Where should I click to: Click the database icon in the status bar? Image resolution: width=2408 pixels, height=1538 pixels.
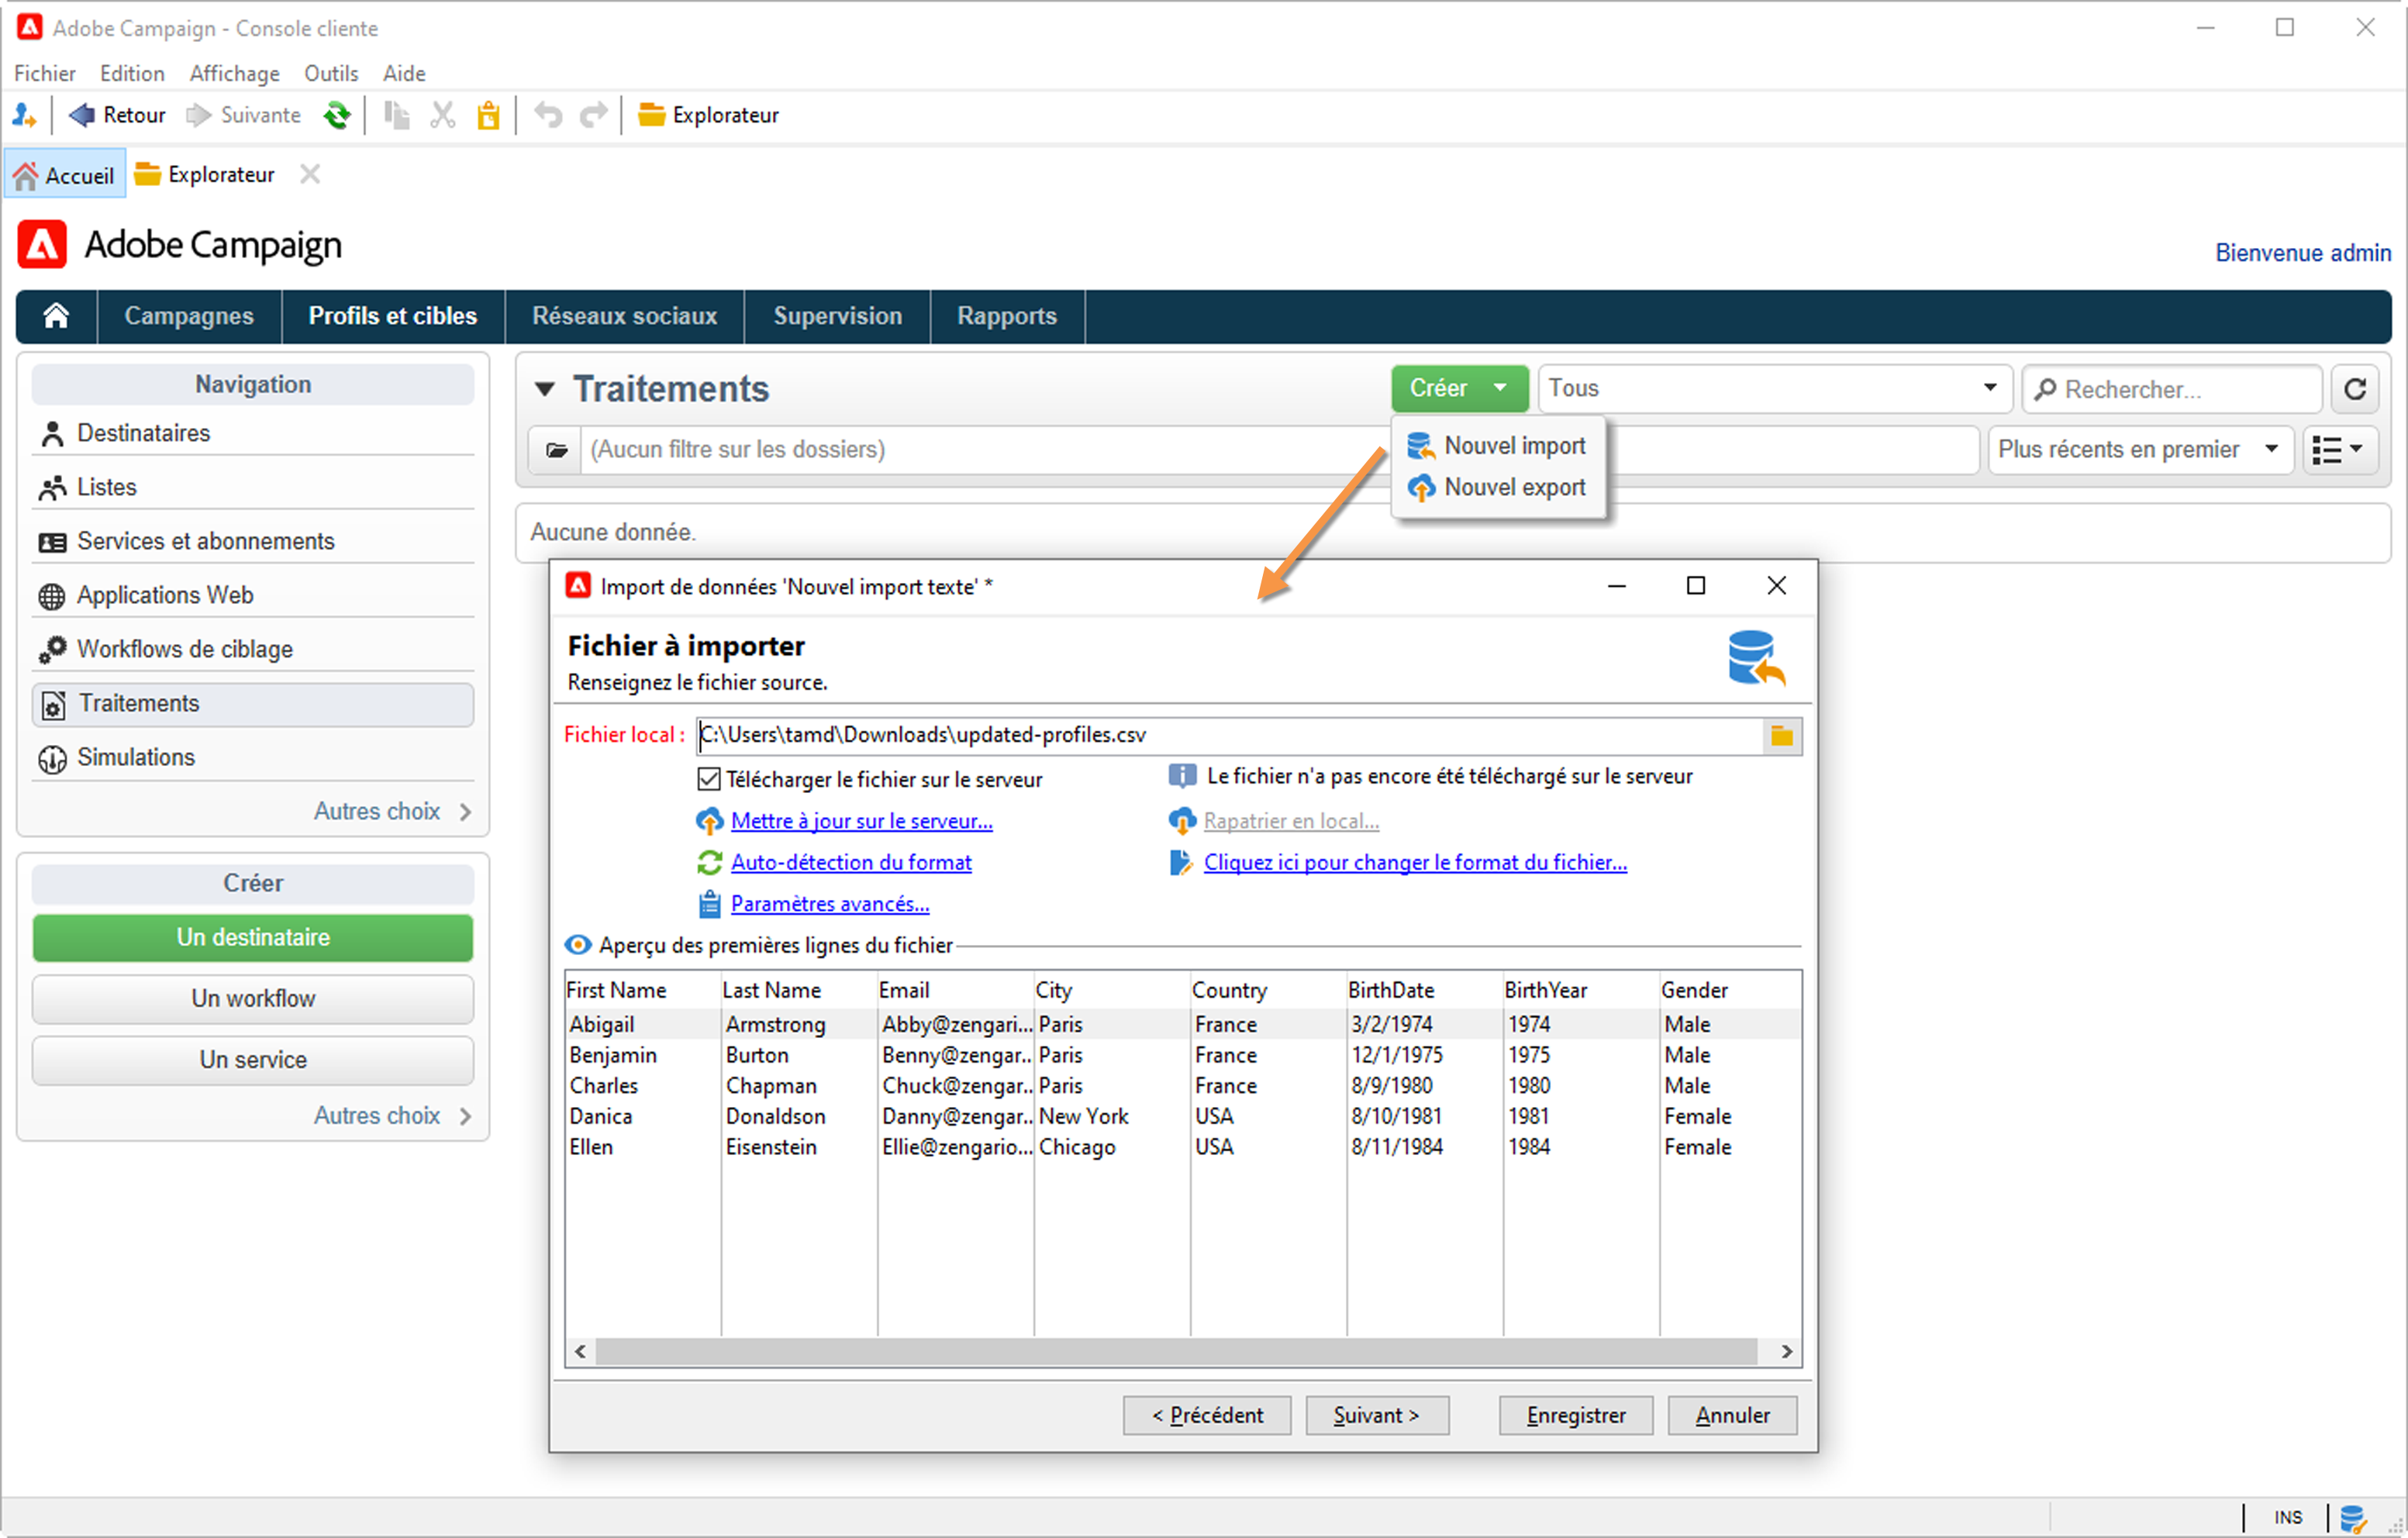pos(2353,1517)
